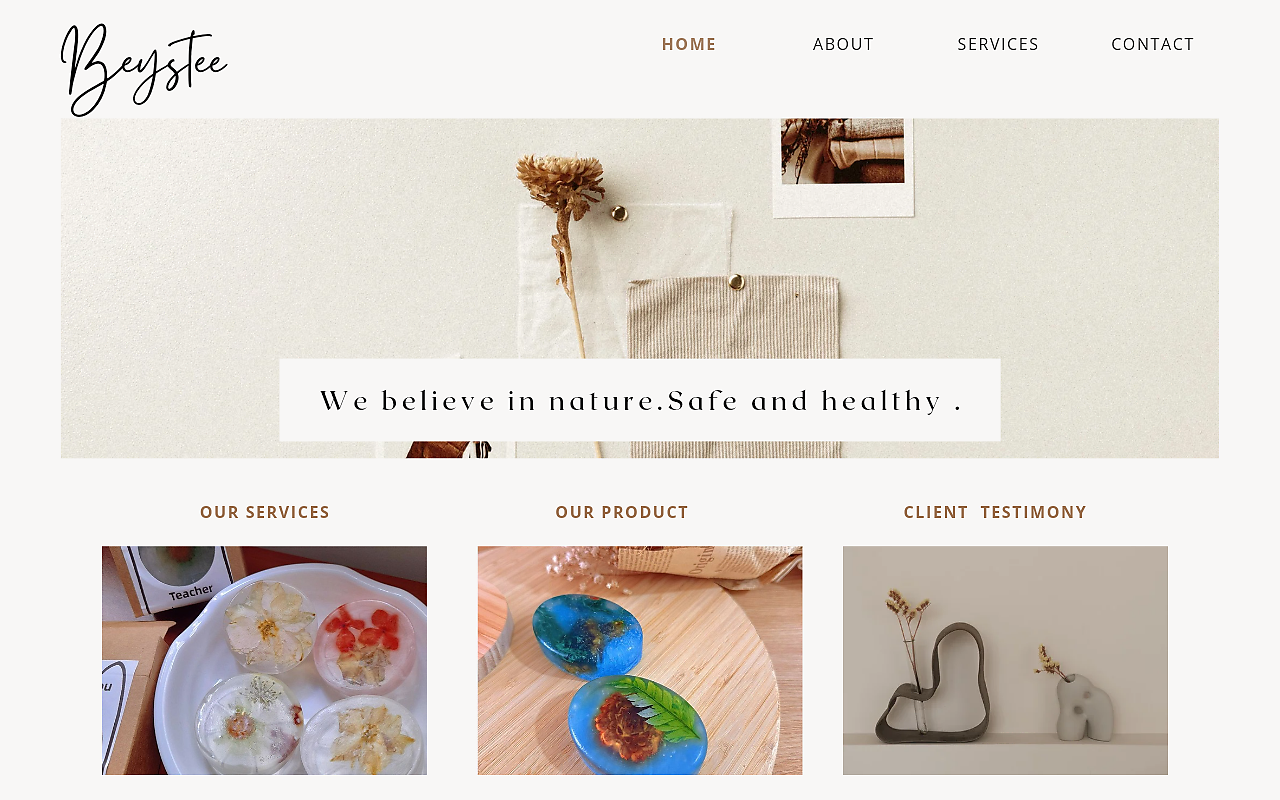Screen dimensions: 1280x800
Task: Click the small white ceramic vase
Action: (1084, 707)
